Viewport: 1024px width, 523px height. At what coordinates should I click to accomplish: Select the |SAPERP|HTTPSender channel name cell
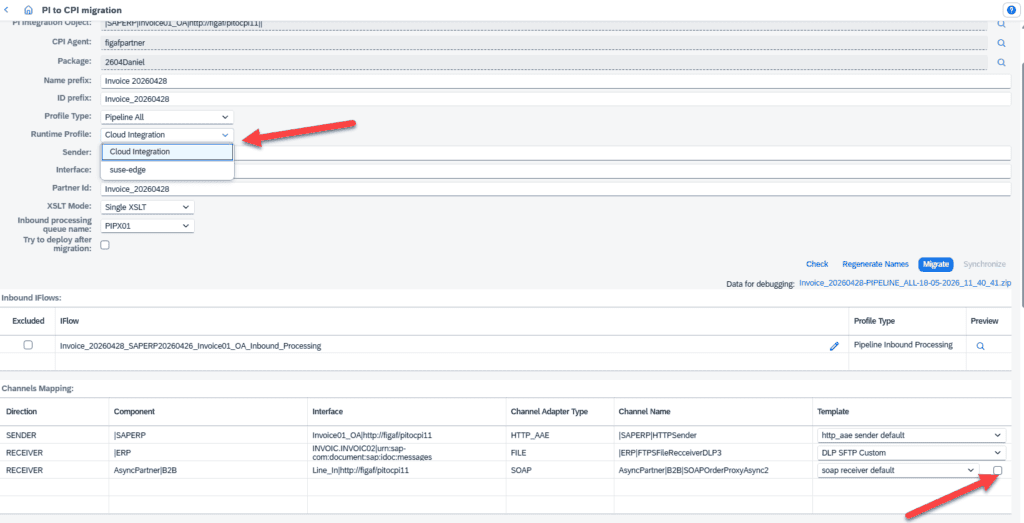[713, 435]
